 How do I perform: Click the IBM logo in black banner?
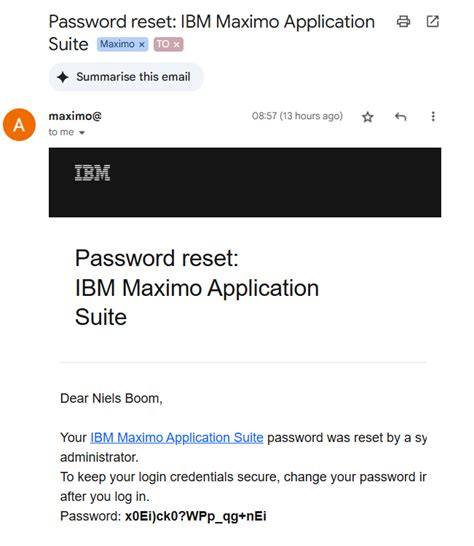point(92,173)
